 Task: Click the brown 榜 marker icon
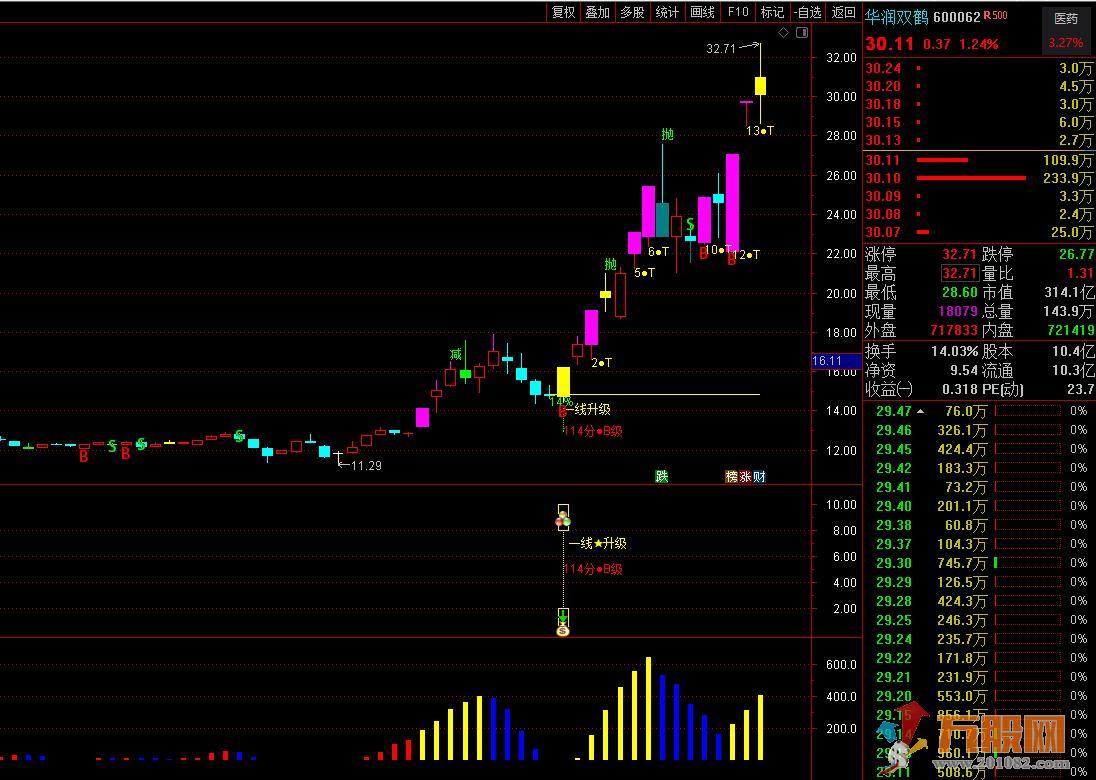click(x=732, y=477)
